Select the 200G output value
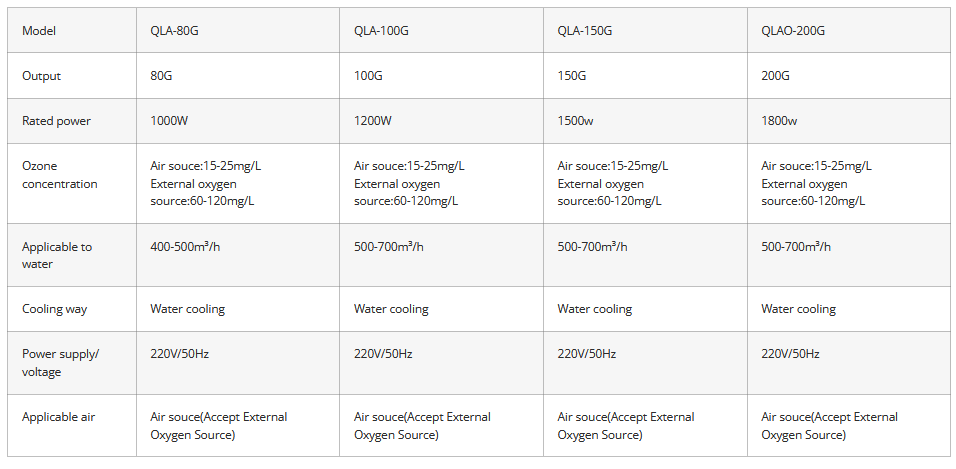The width and height of the screenshot is (956, 469). point(775,76)
